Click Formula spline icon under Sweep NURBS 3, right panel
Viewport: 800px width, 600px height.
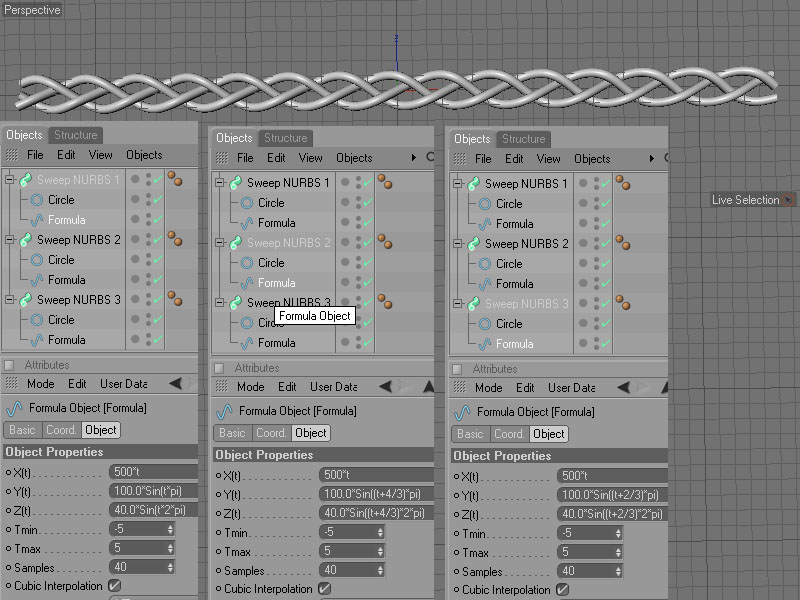click(485, 344)
